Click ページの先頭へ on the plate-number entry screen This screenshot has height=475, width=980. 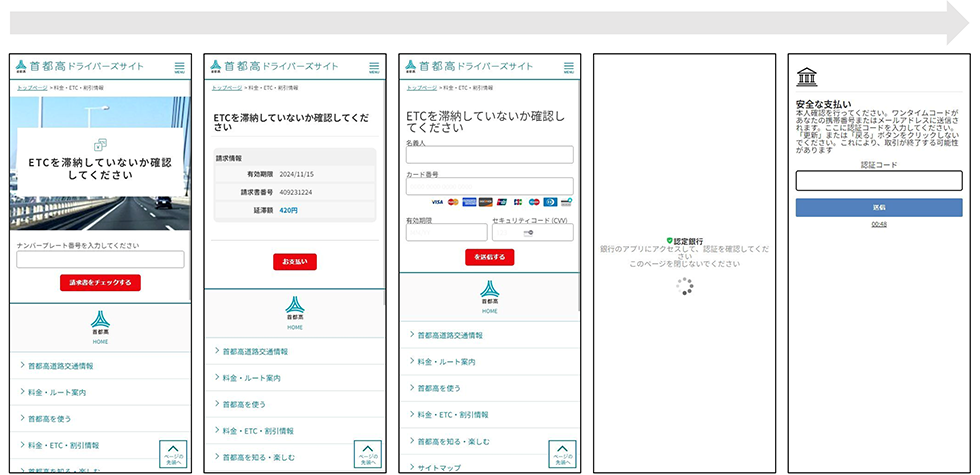tap(173, 454)
